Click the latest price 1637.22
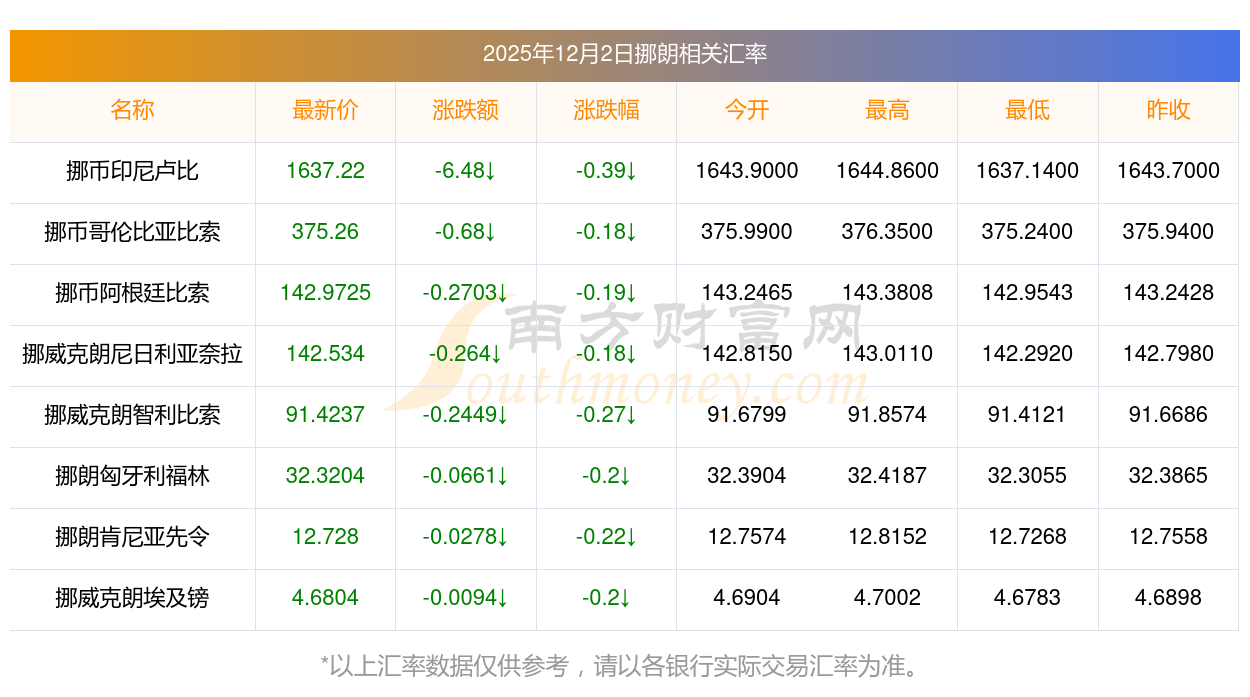This screenshot has width=1250, height=697. (325, 171)
